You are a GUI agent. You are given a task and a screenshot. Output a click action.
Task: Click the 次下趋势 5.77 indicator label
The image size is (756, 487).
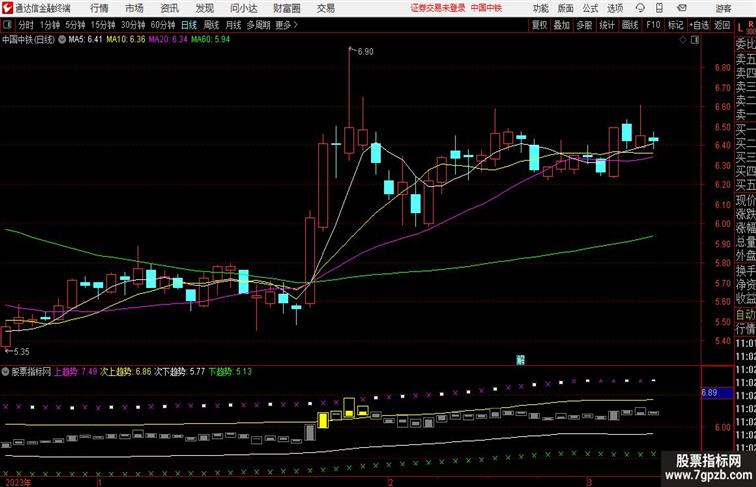coord(179,372)
